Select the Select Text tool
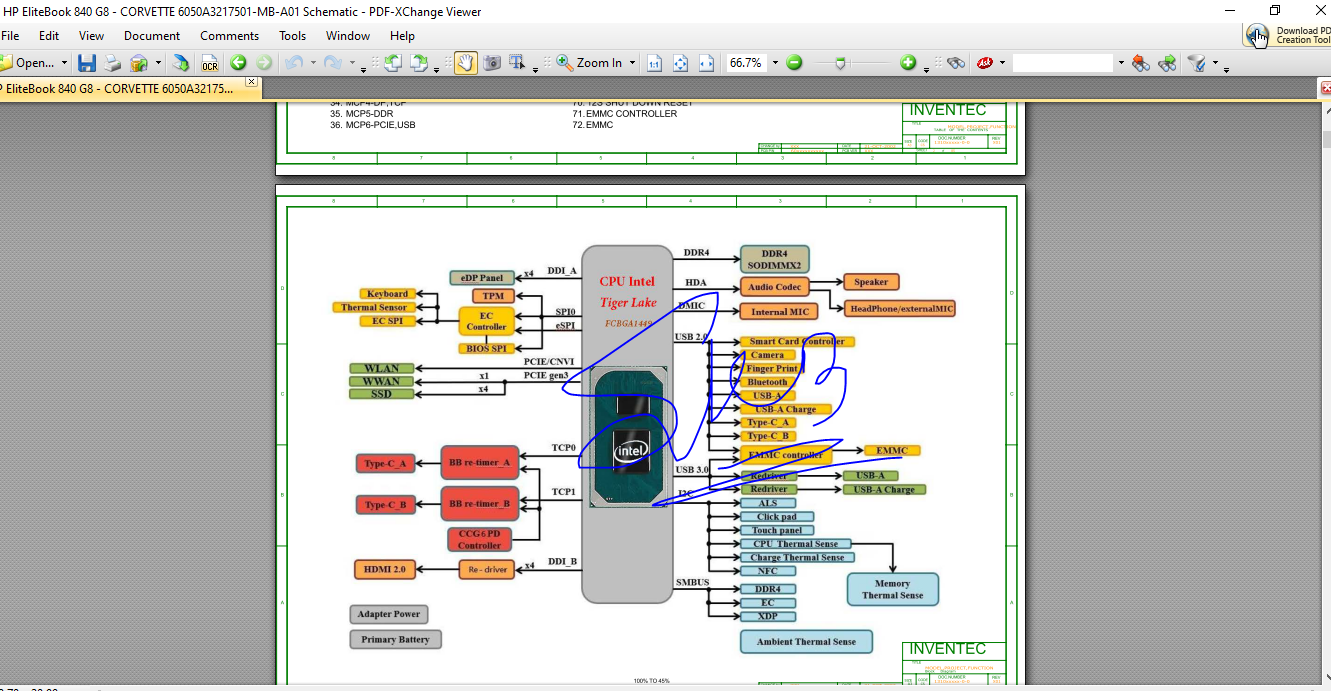This screenshot has height=691, width=1331. [x=518, y=63]
